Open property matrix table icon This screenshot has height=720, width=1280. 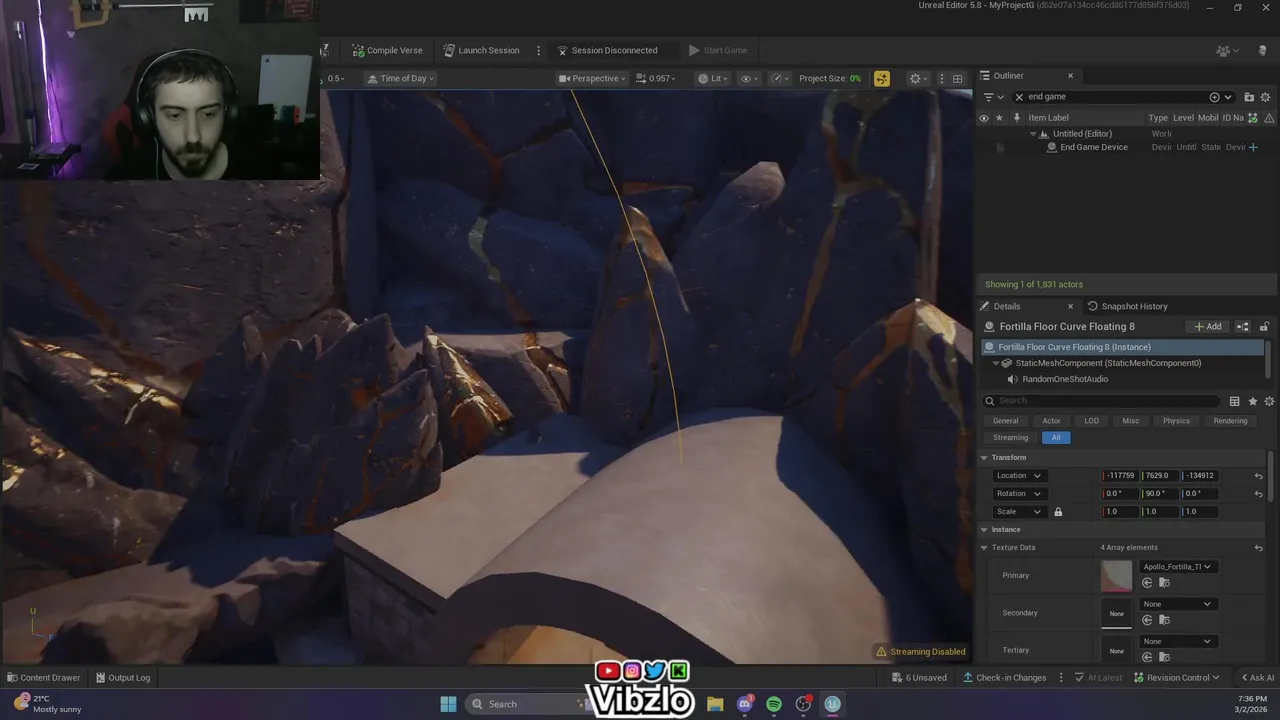1234,401
